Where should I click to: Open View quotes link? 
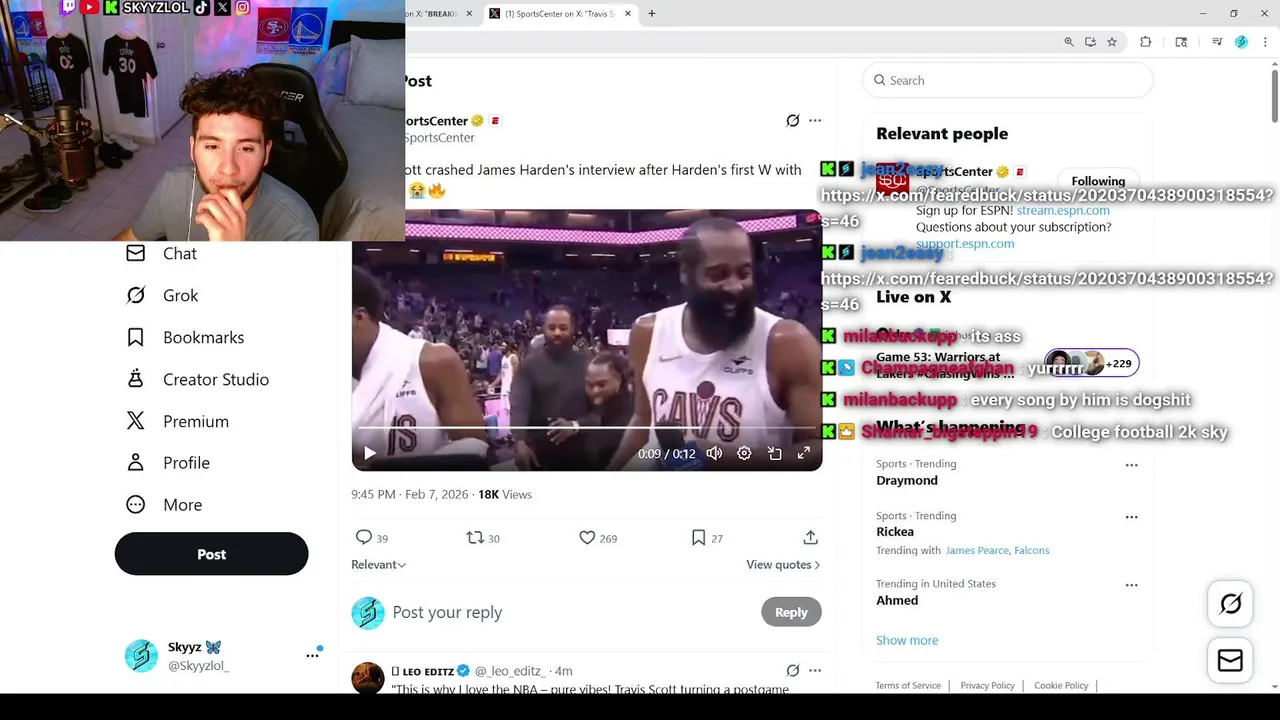783,564
